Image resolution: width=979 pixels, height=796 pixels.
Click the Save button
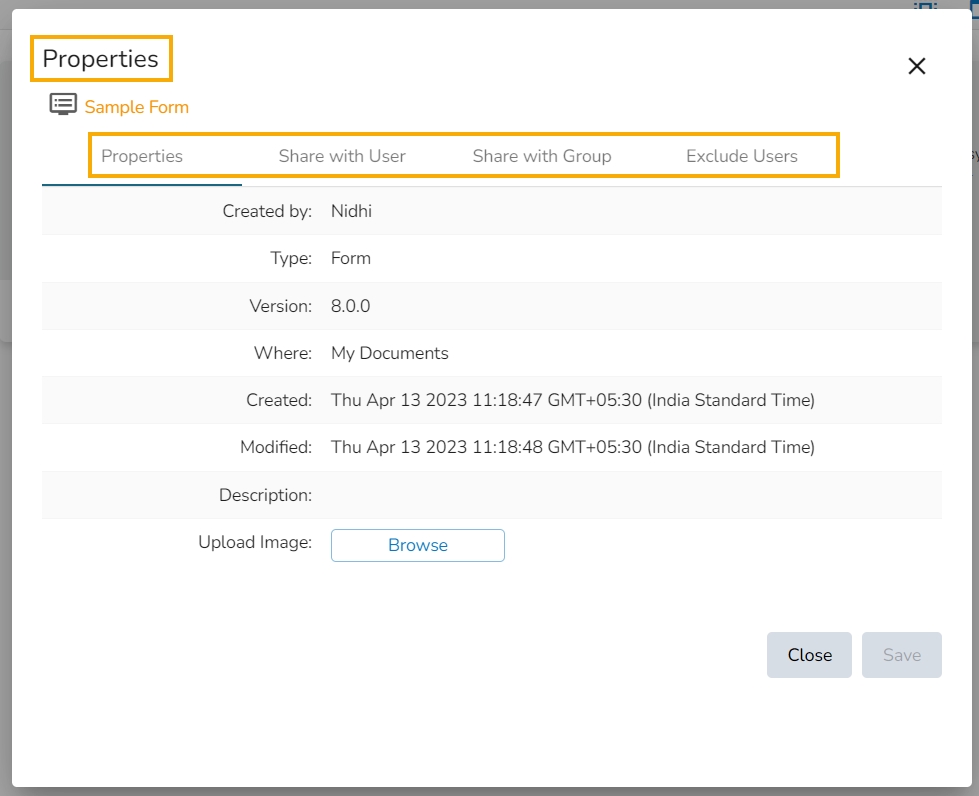click(x=902, y=655)
